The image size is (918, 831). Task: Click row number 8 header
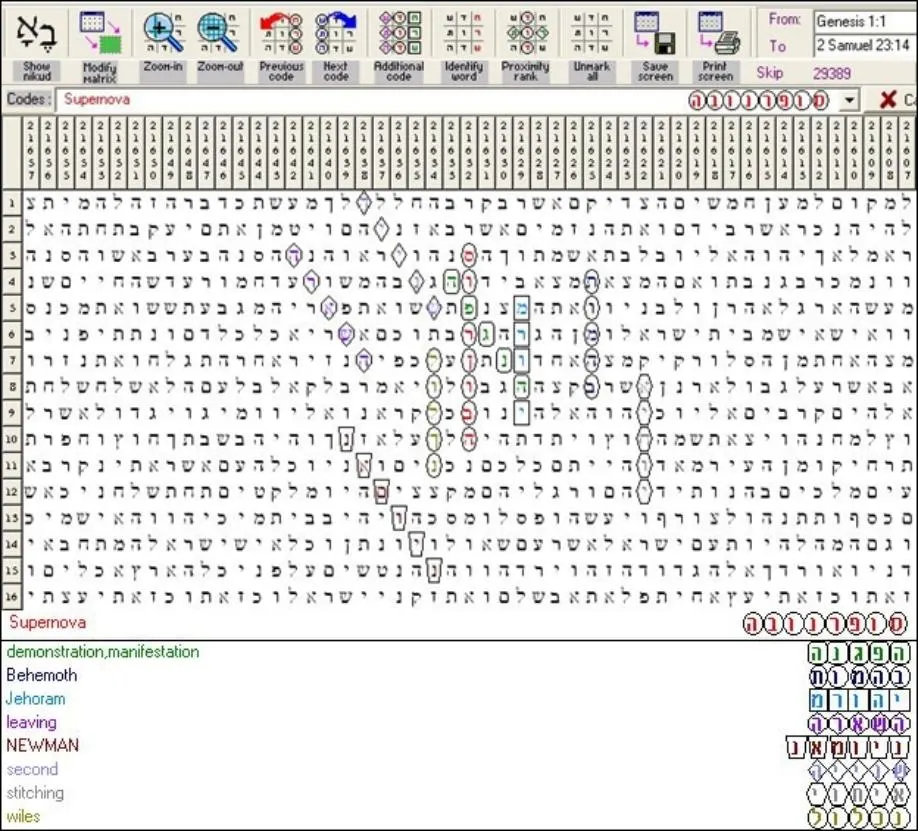[11, 387]
